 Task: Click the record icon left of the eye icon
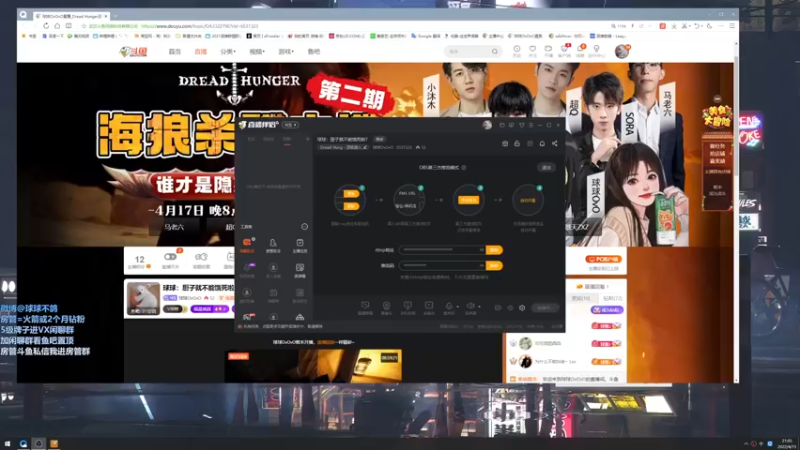[x=497, y=308]
